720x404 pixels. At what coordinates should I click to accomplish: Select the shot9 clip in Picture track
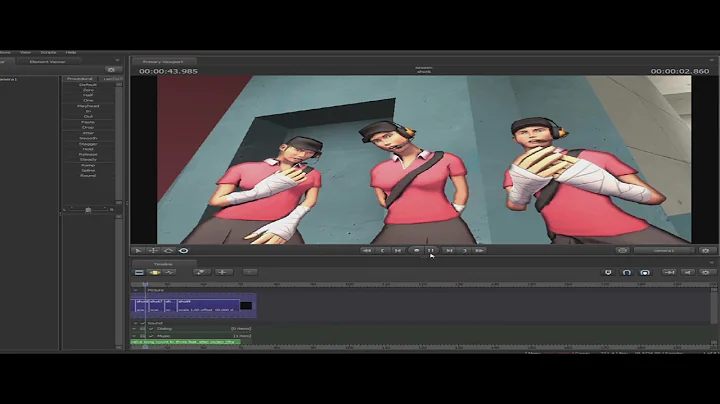click(x=208, y=306)
